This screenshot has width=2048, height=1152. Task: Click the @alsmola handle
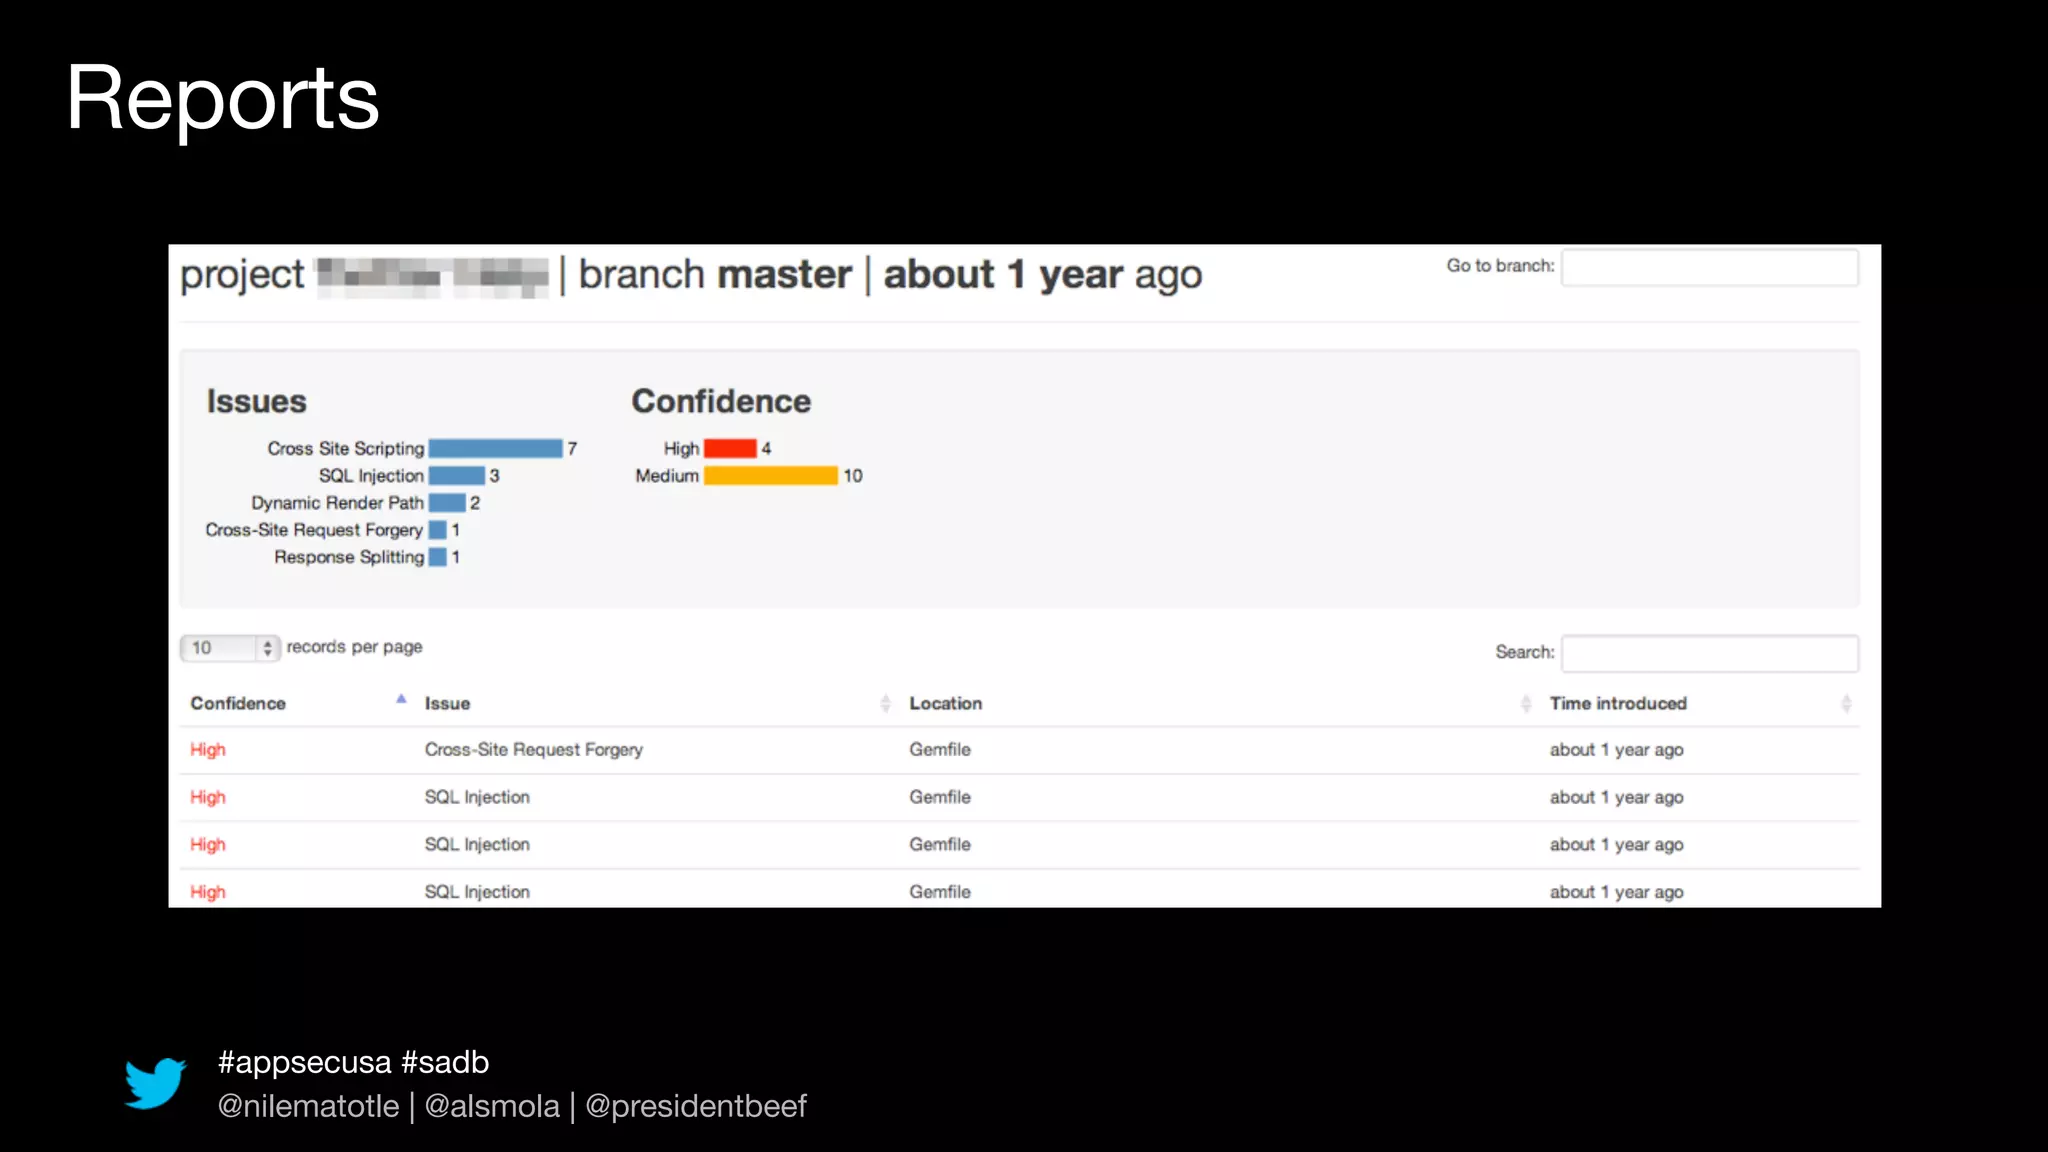click(492, 1106)
